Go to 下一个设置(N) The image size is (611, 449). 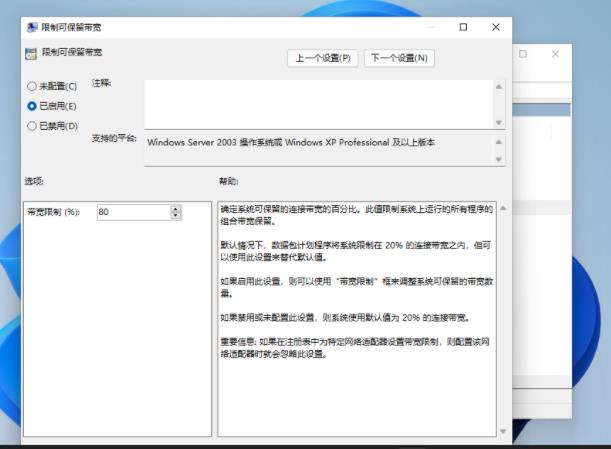tap(399, 58)
